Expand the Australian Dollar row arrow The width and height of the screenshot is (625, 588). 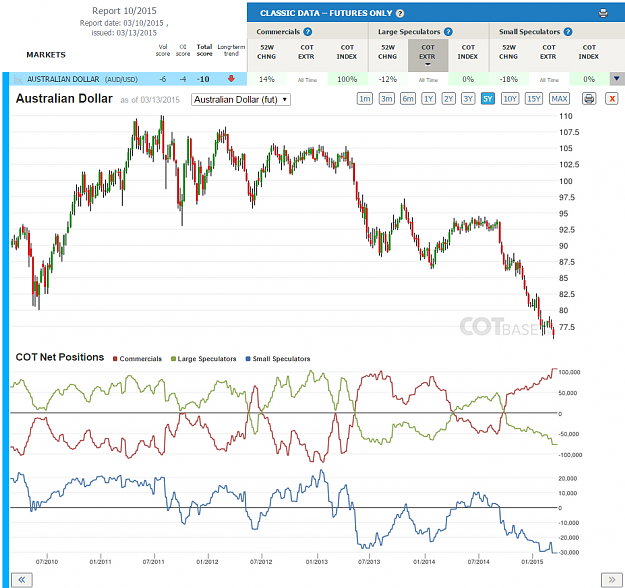pyautogui.click(x=617, y=79)
